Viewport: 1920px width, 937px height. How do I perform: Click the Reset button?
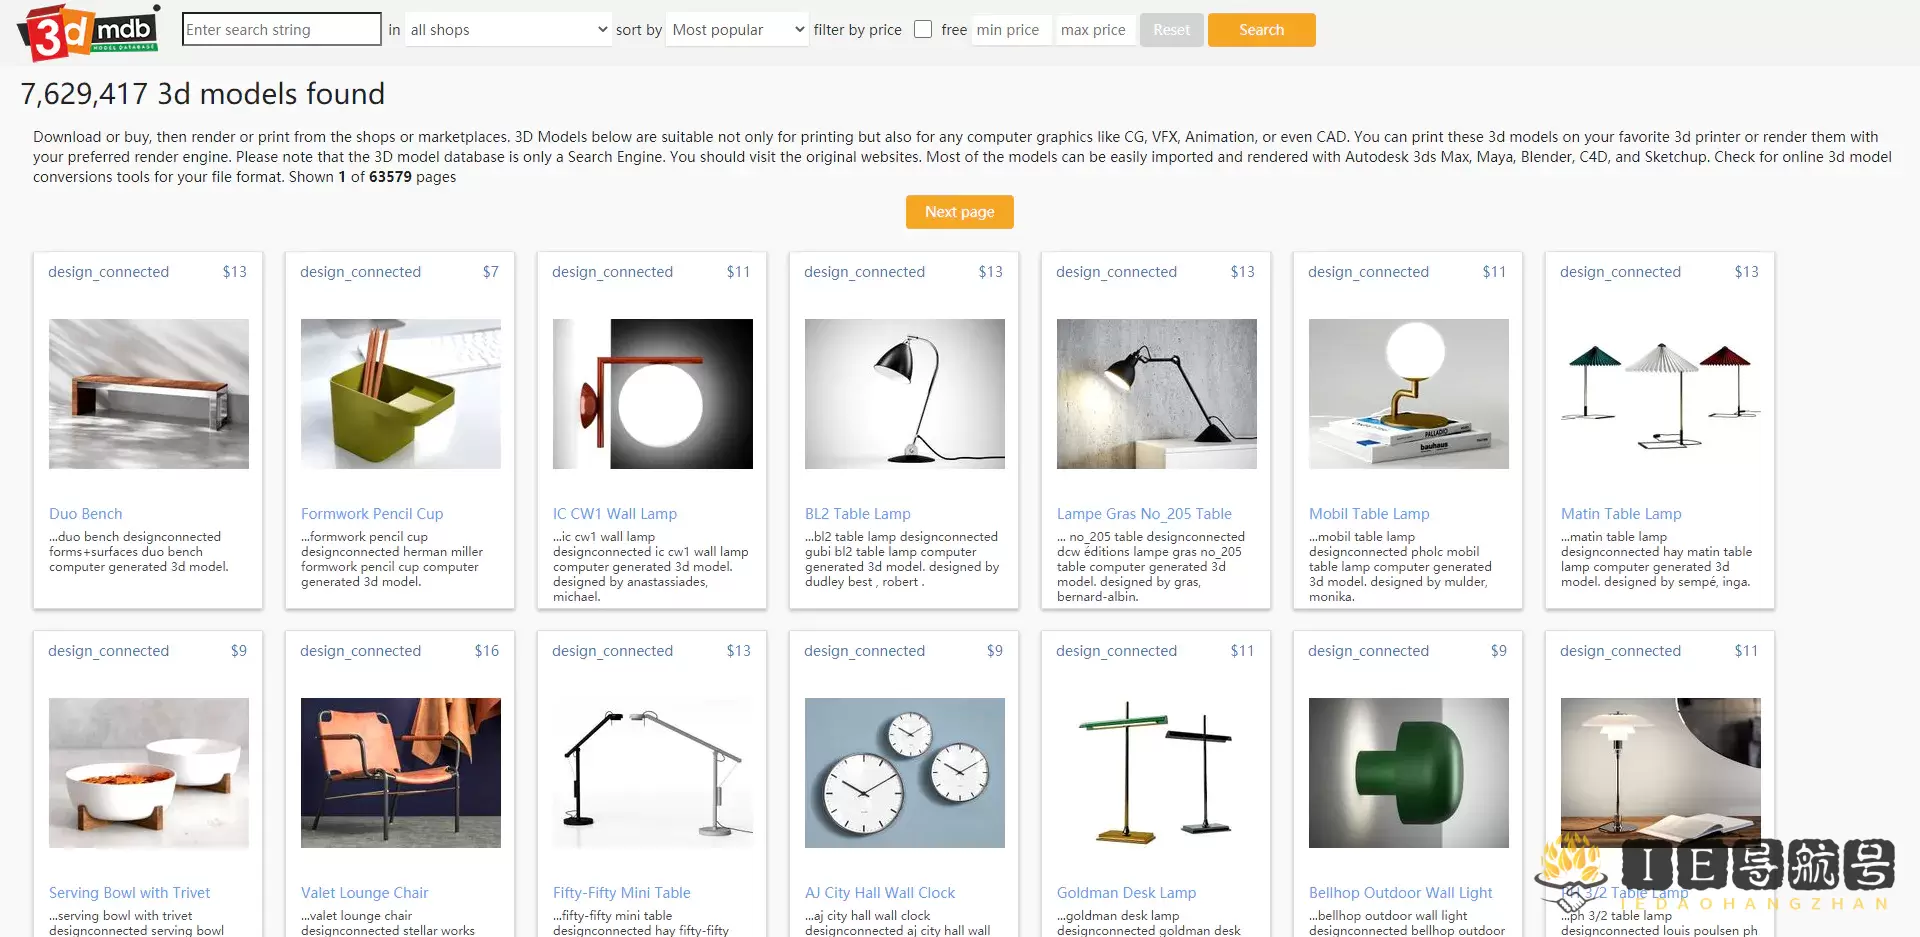click(1171, 30)
